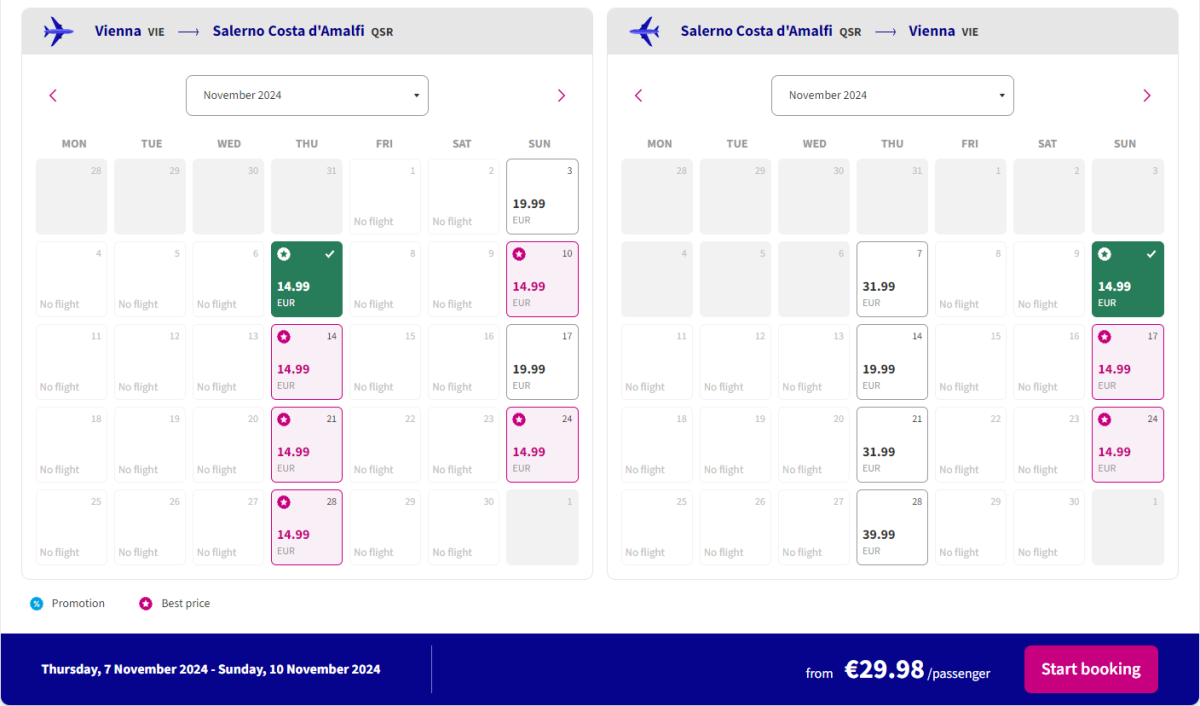Choose return Sunday 24 November best price
Screen dimensions: 1200x706
tap(1127, 445)
